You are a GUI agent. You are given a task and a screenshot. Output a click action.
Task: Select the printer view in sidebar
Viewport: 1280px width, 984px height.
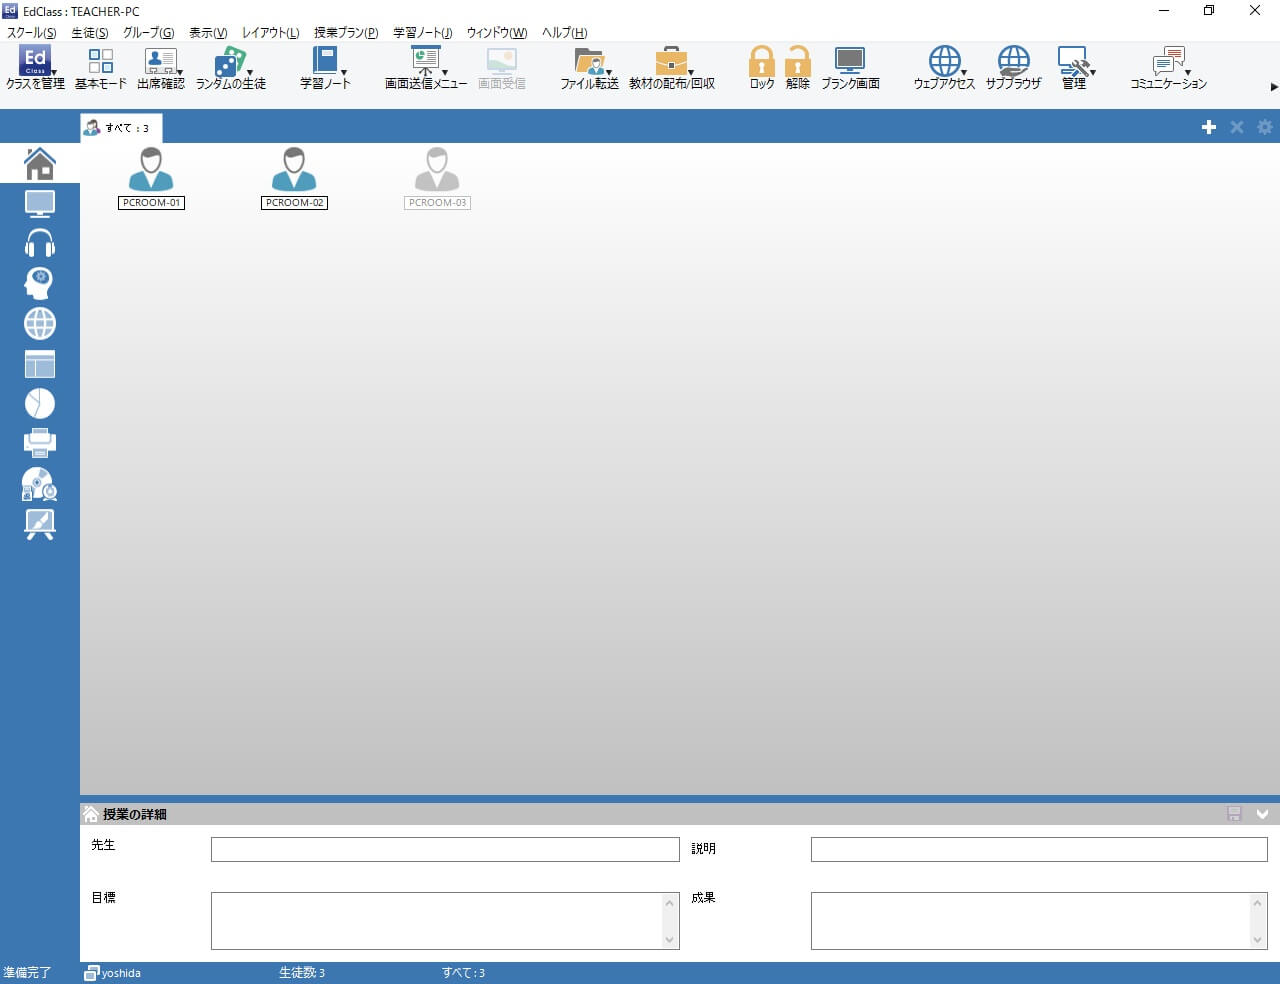tap(40, 442)
